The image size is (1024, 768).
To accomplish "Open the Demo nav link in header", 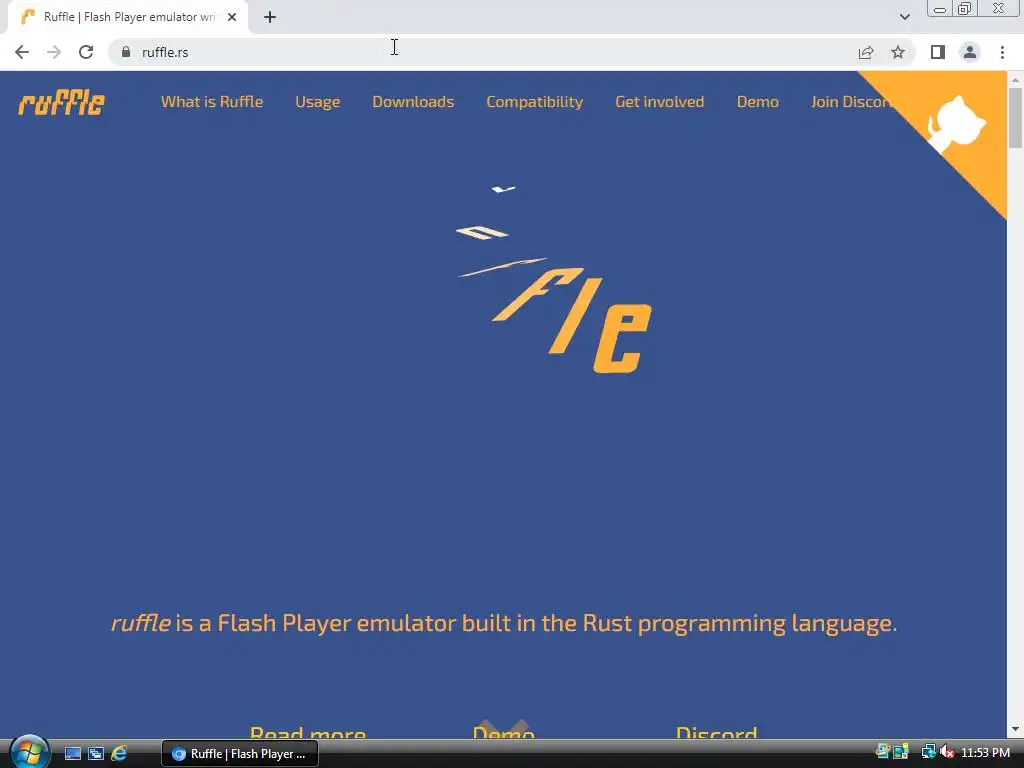I will point(758,102).
